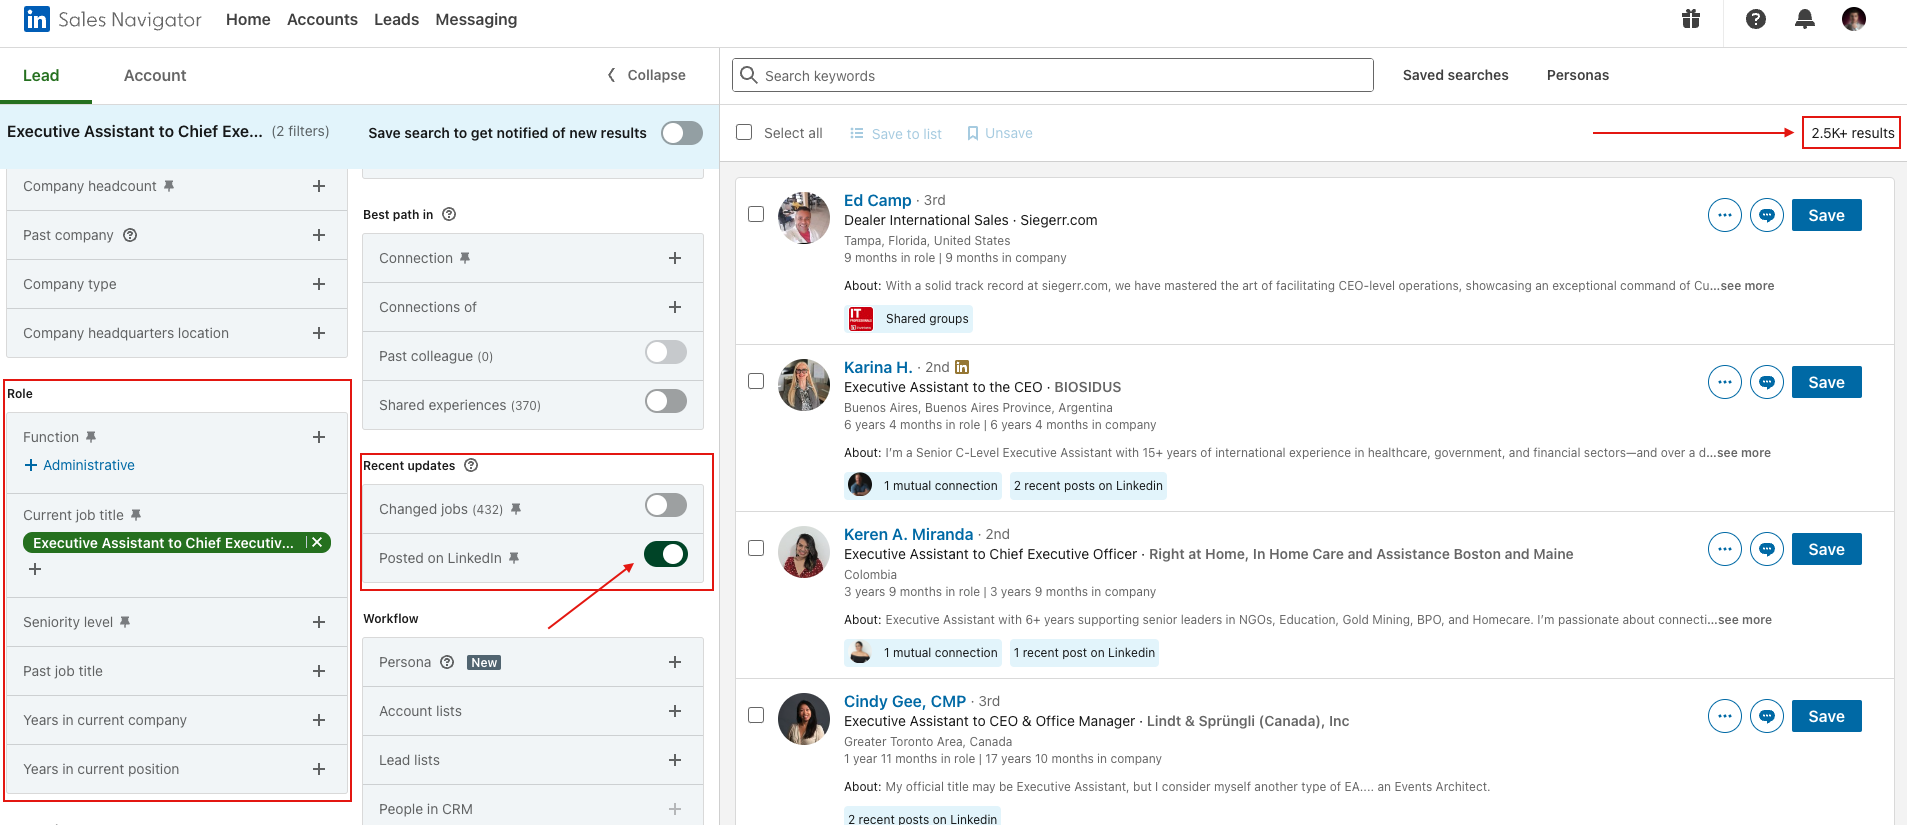Screen dimensions: 1907x825
Task: Click the Search keywords input field
Action: [1060, 76]
